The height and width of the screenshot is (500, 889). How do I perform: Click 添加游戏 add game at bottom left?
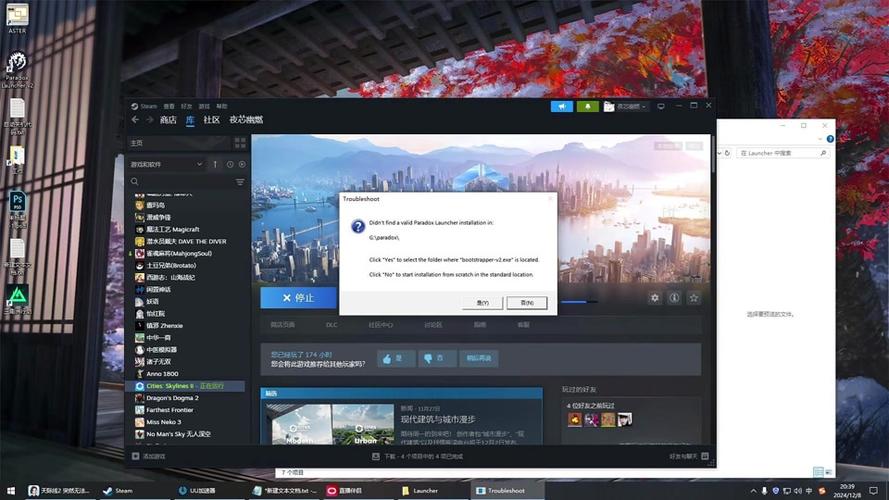(149, 456)
